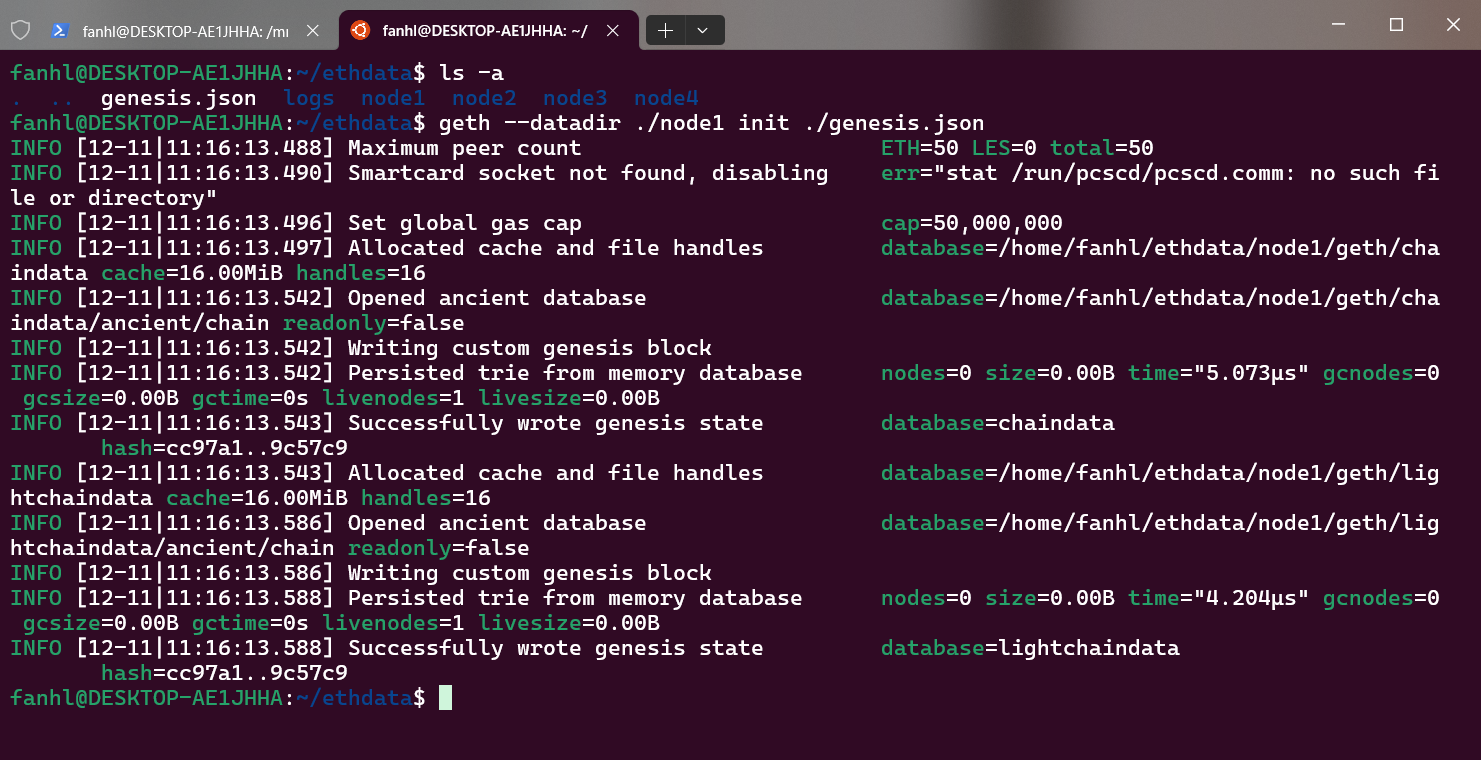Maximize the terminal window
The width and height of the screenshot is (1481, 760).
pos(1397,25)
